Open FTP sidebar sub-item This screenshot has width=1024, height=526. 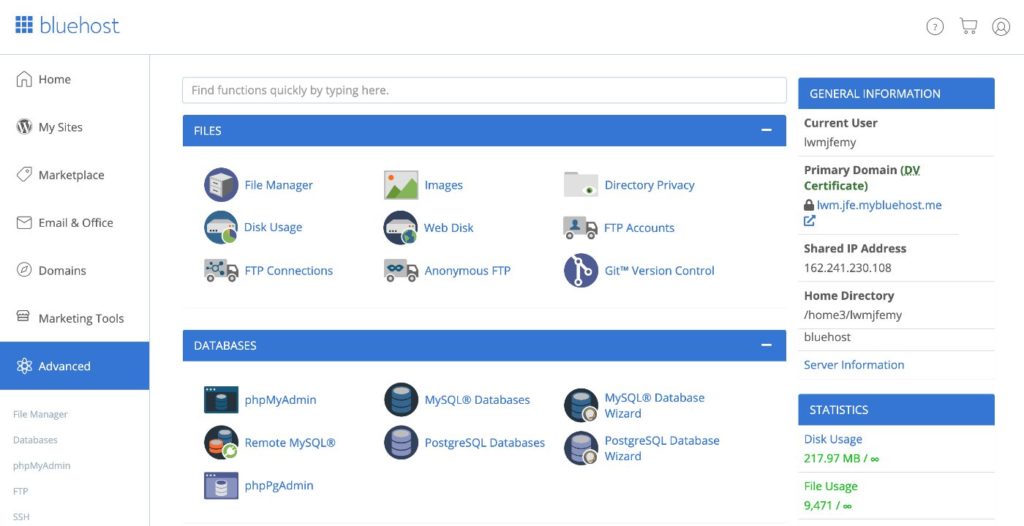(x=20, y=491)
